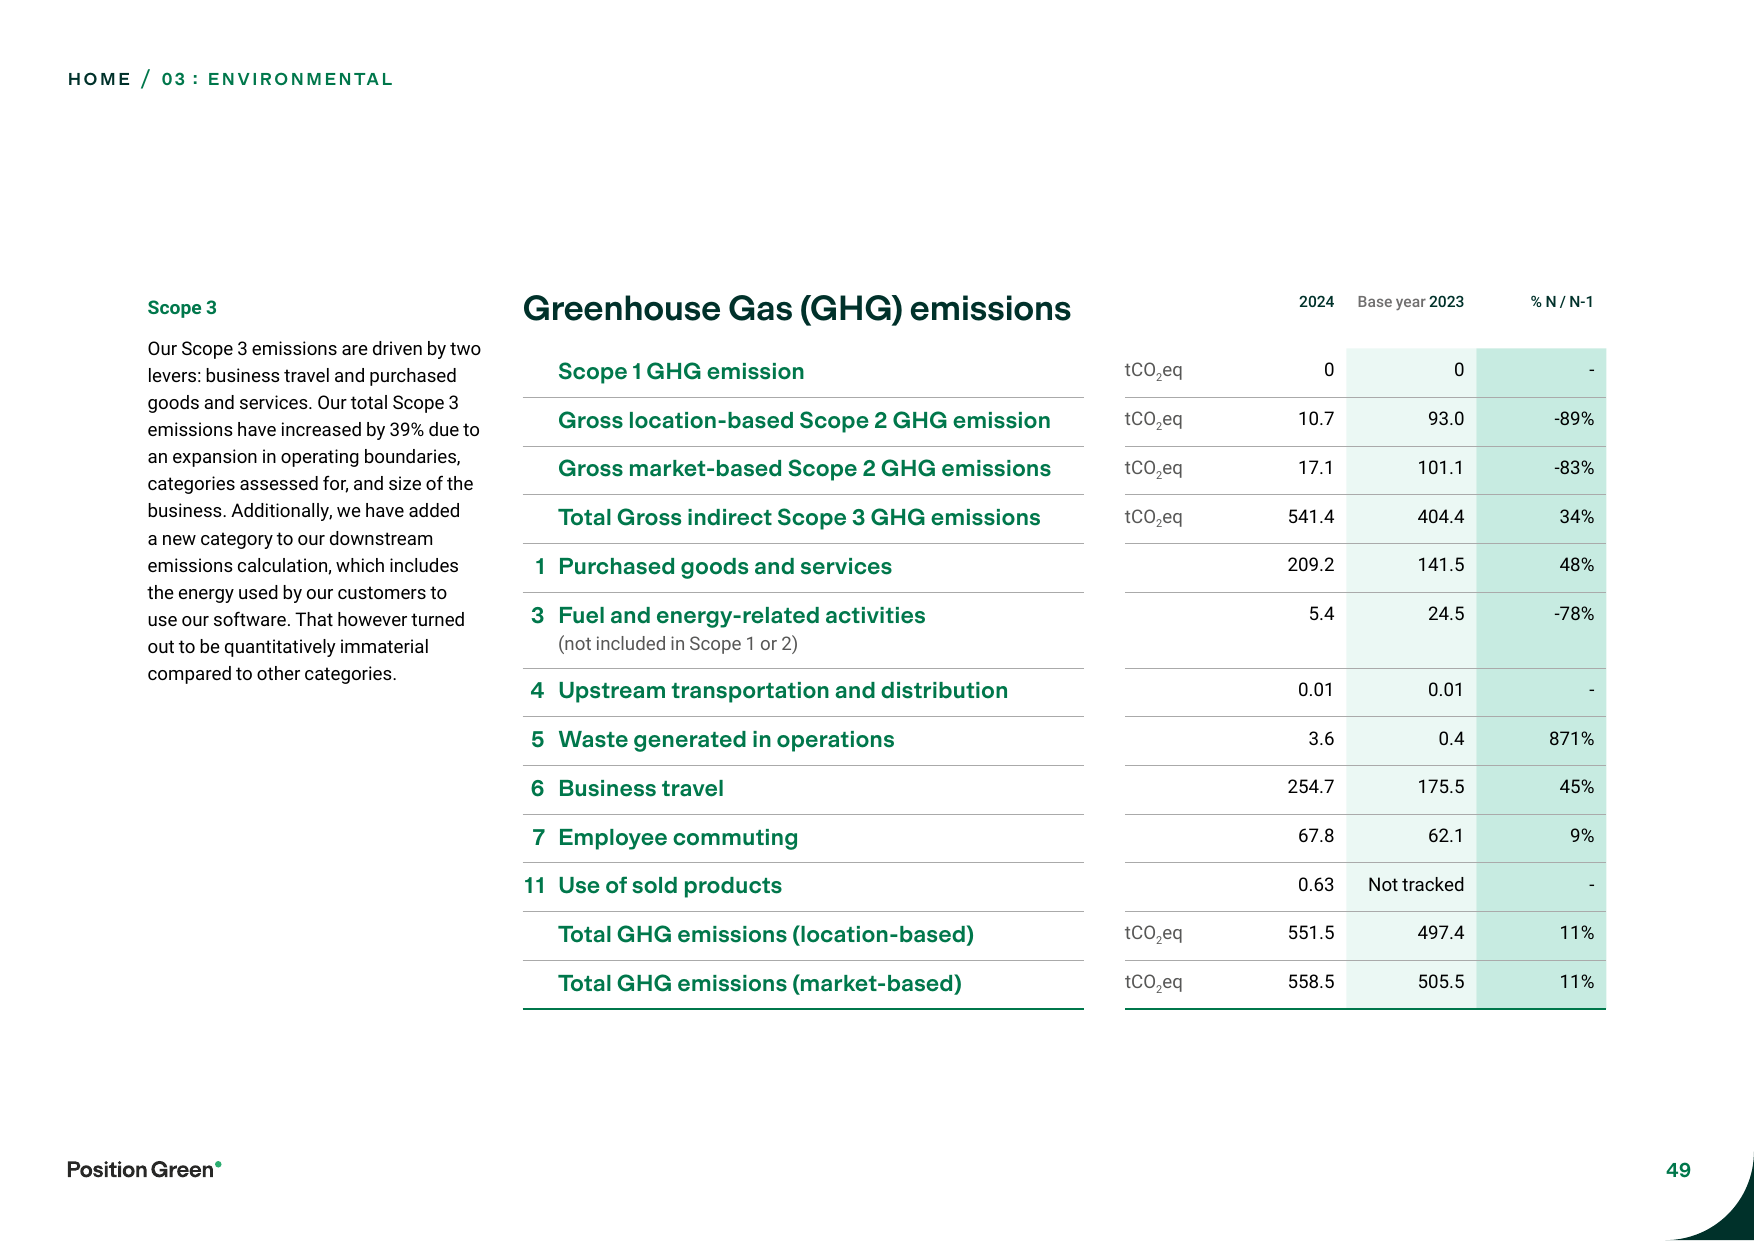The image size is (1754, 1241).
Task: Click the 497.4 base year total
Action: [x=1441, y=933]
